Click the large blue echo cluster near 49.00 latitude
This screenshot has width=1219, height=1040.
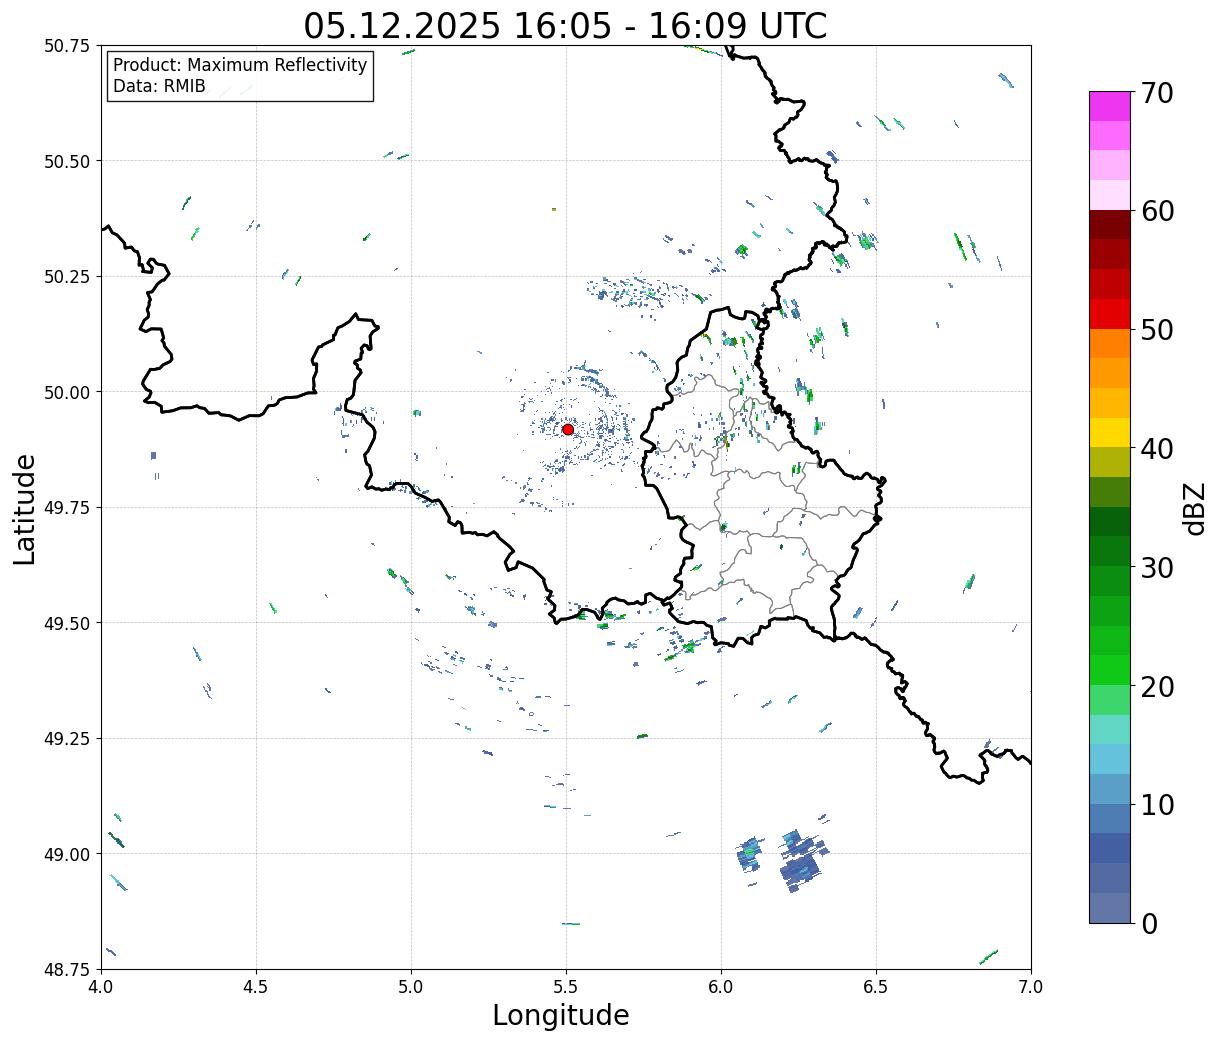tap(801, 860)
